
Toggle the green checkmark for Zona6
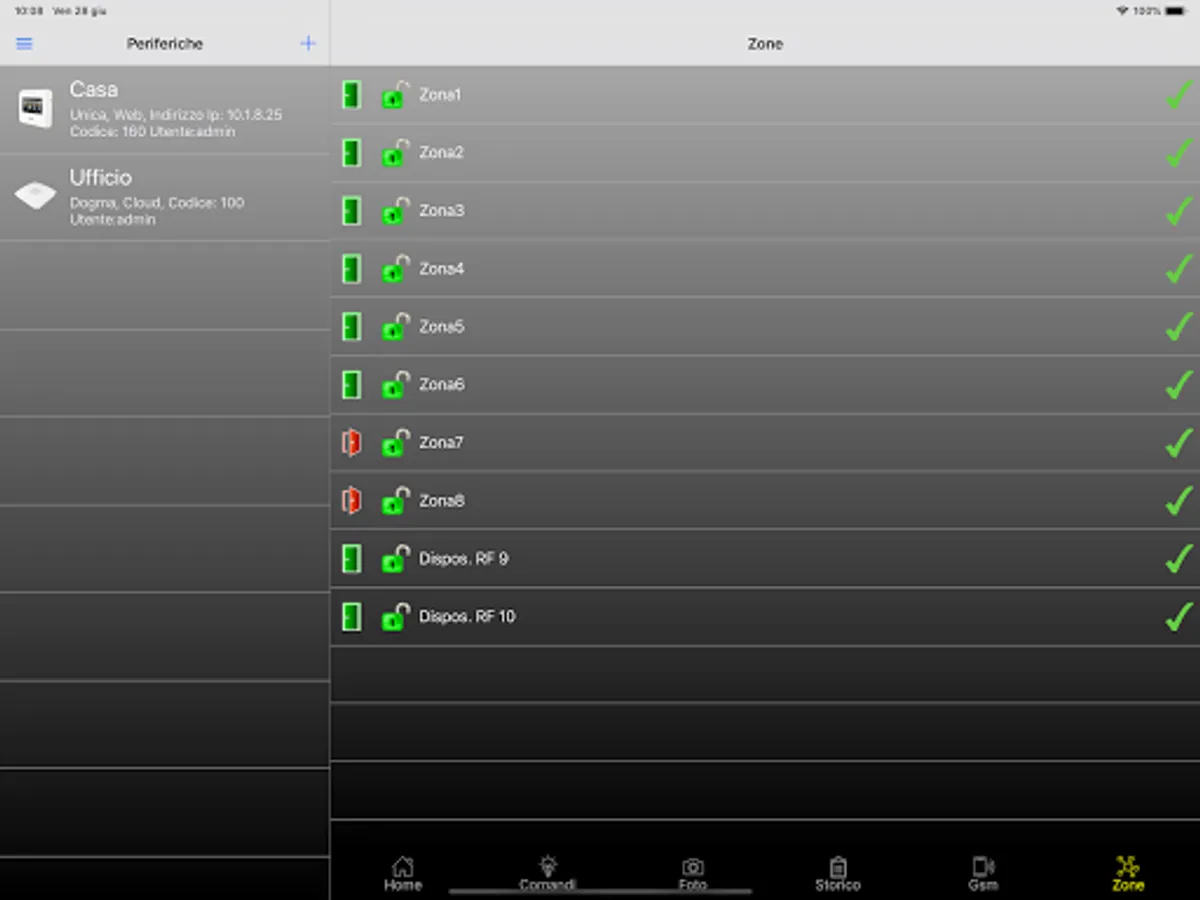pos(1180,384)
